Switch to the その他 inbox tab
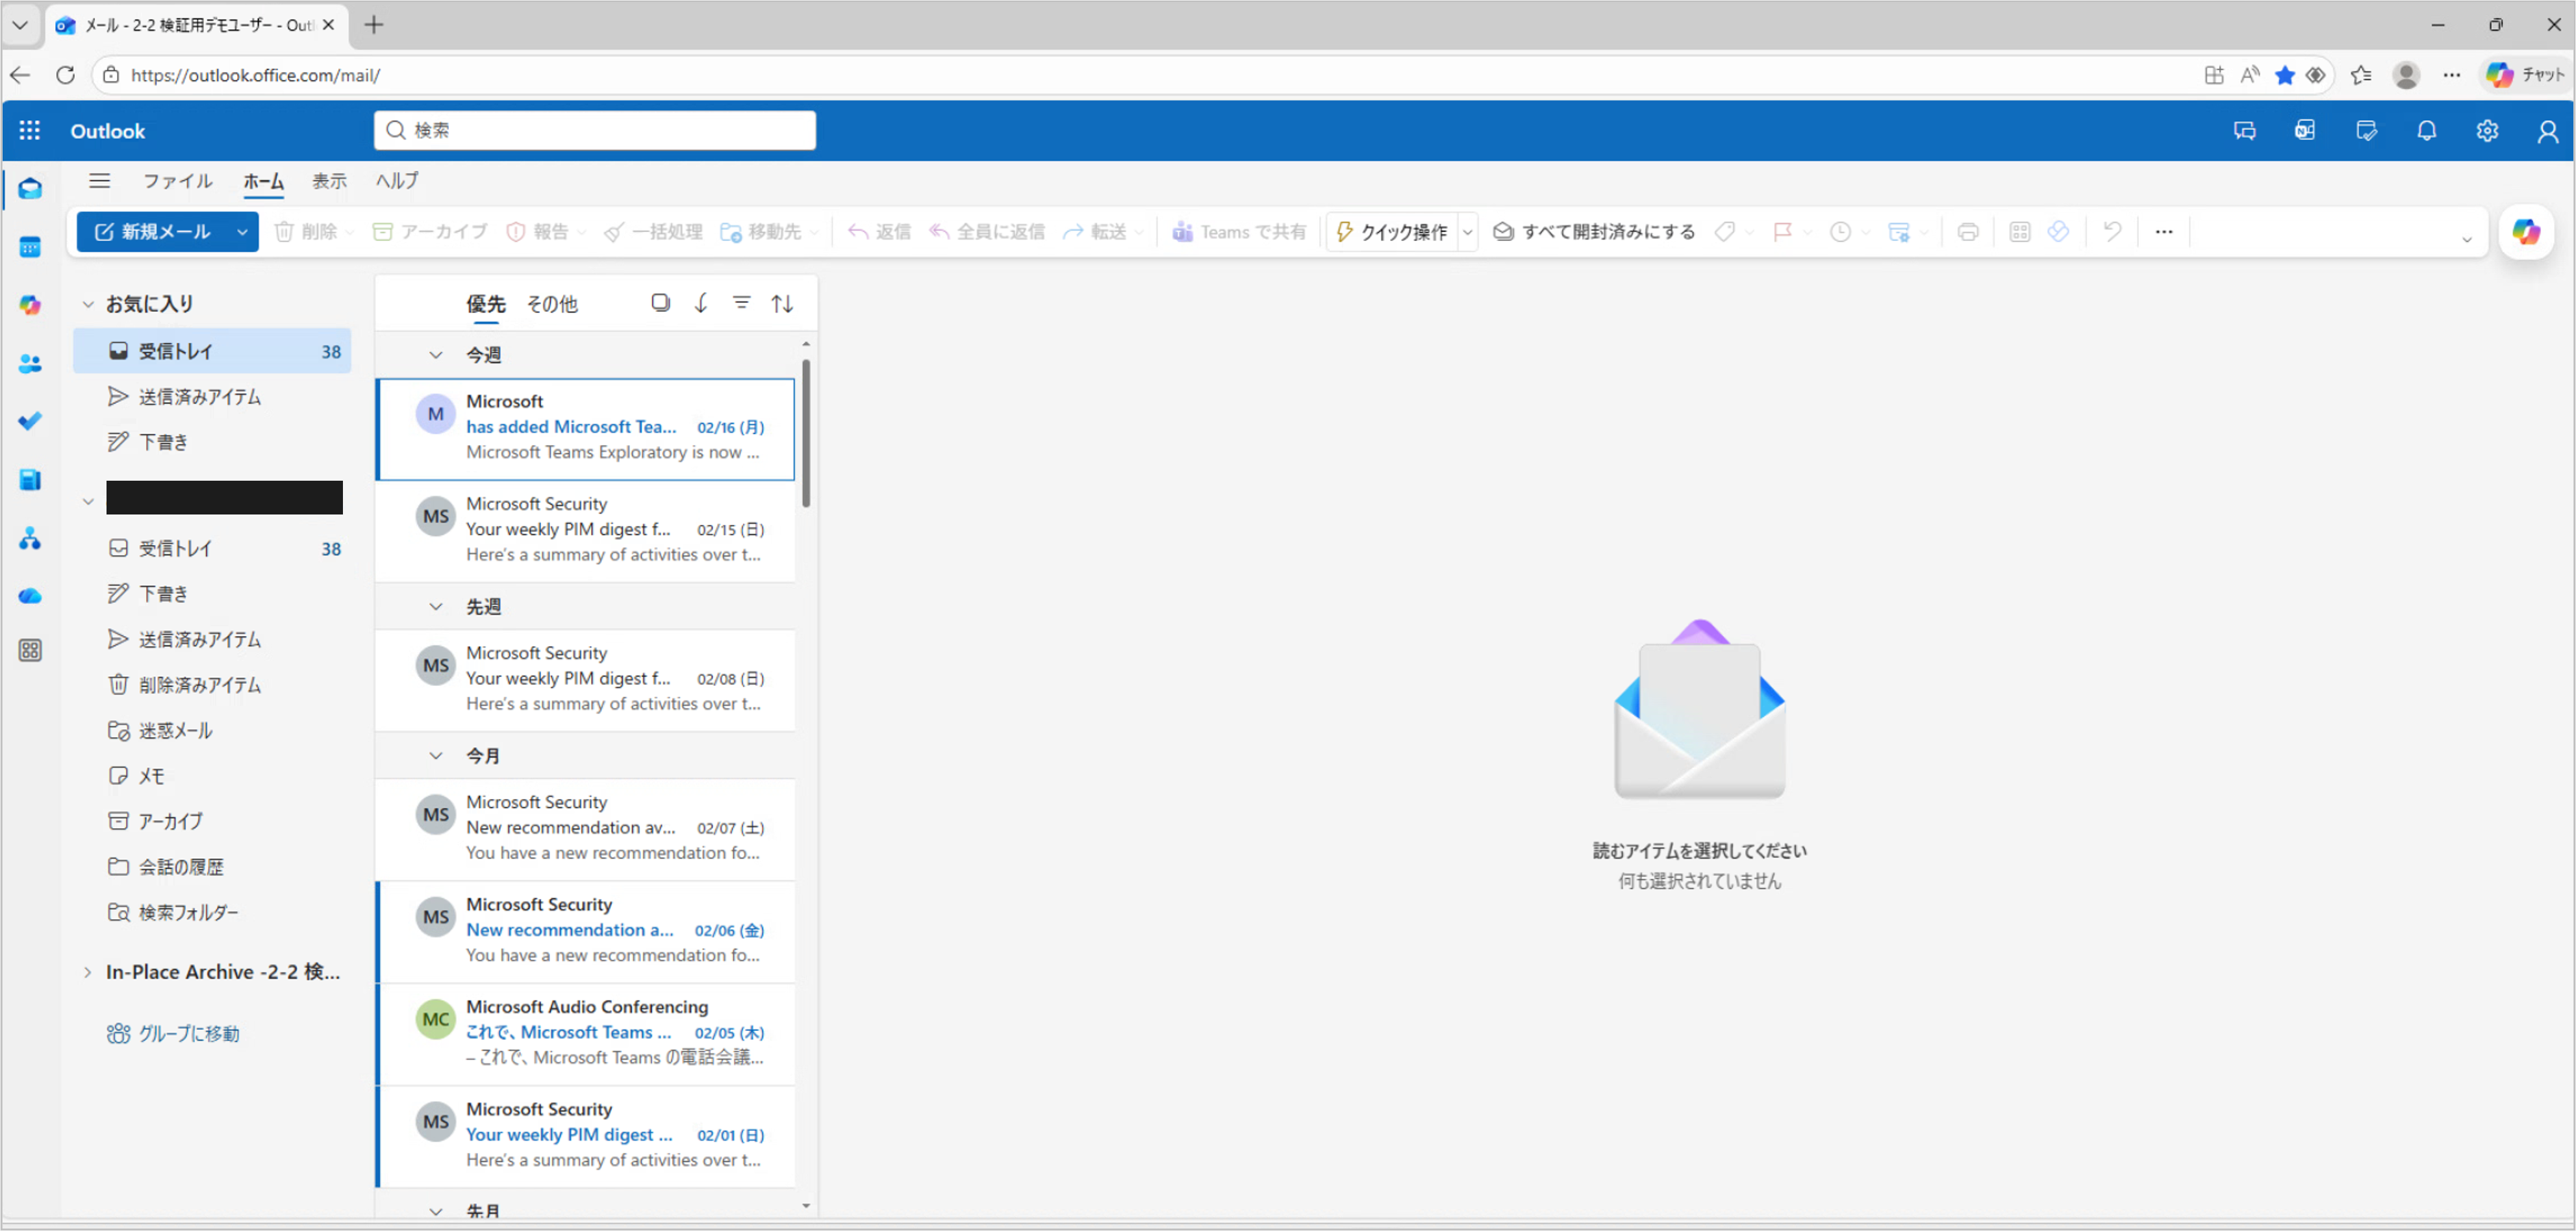 coord(552,303)
